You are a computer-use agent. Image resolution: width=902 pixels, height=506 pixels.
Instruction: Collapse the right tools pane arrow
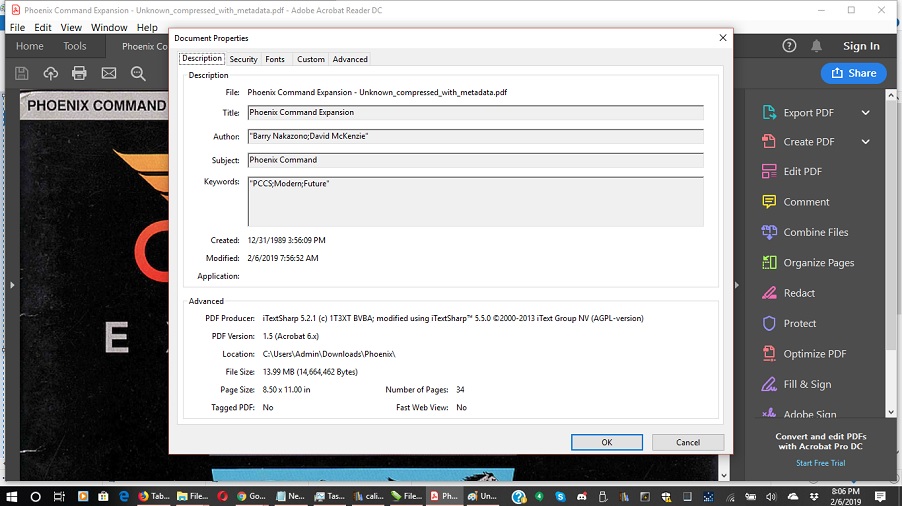point(736,285)
